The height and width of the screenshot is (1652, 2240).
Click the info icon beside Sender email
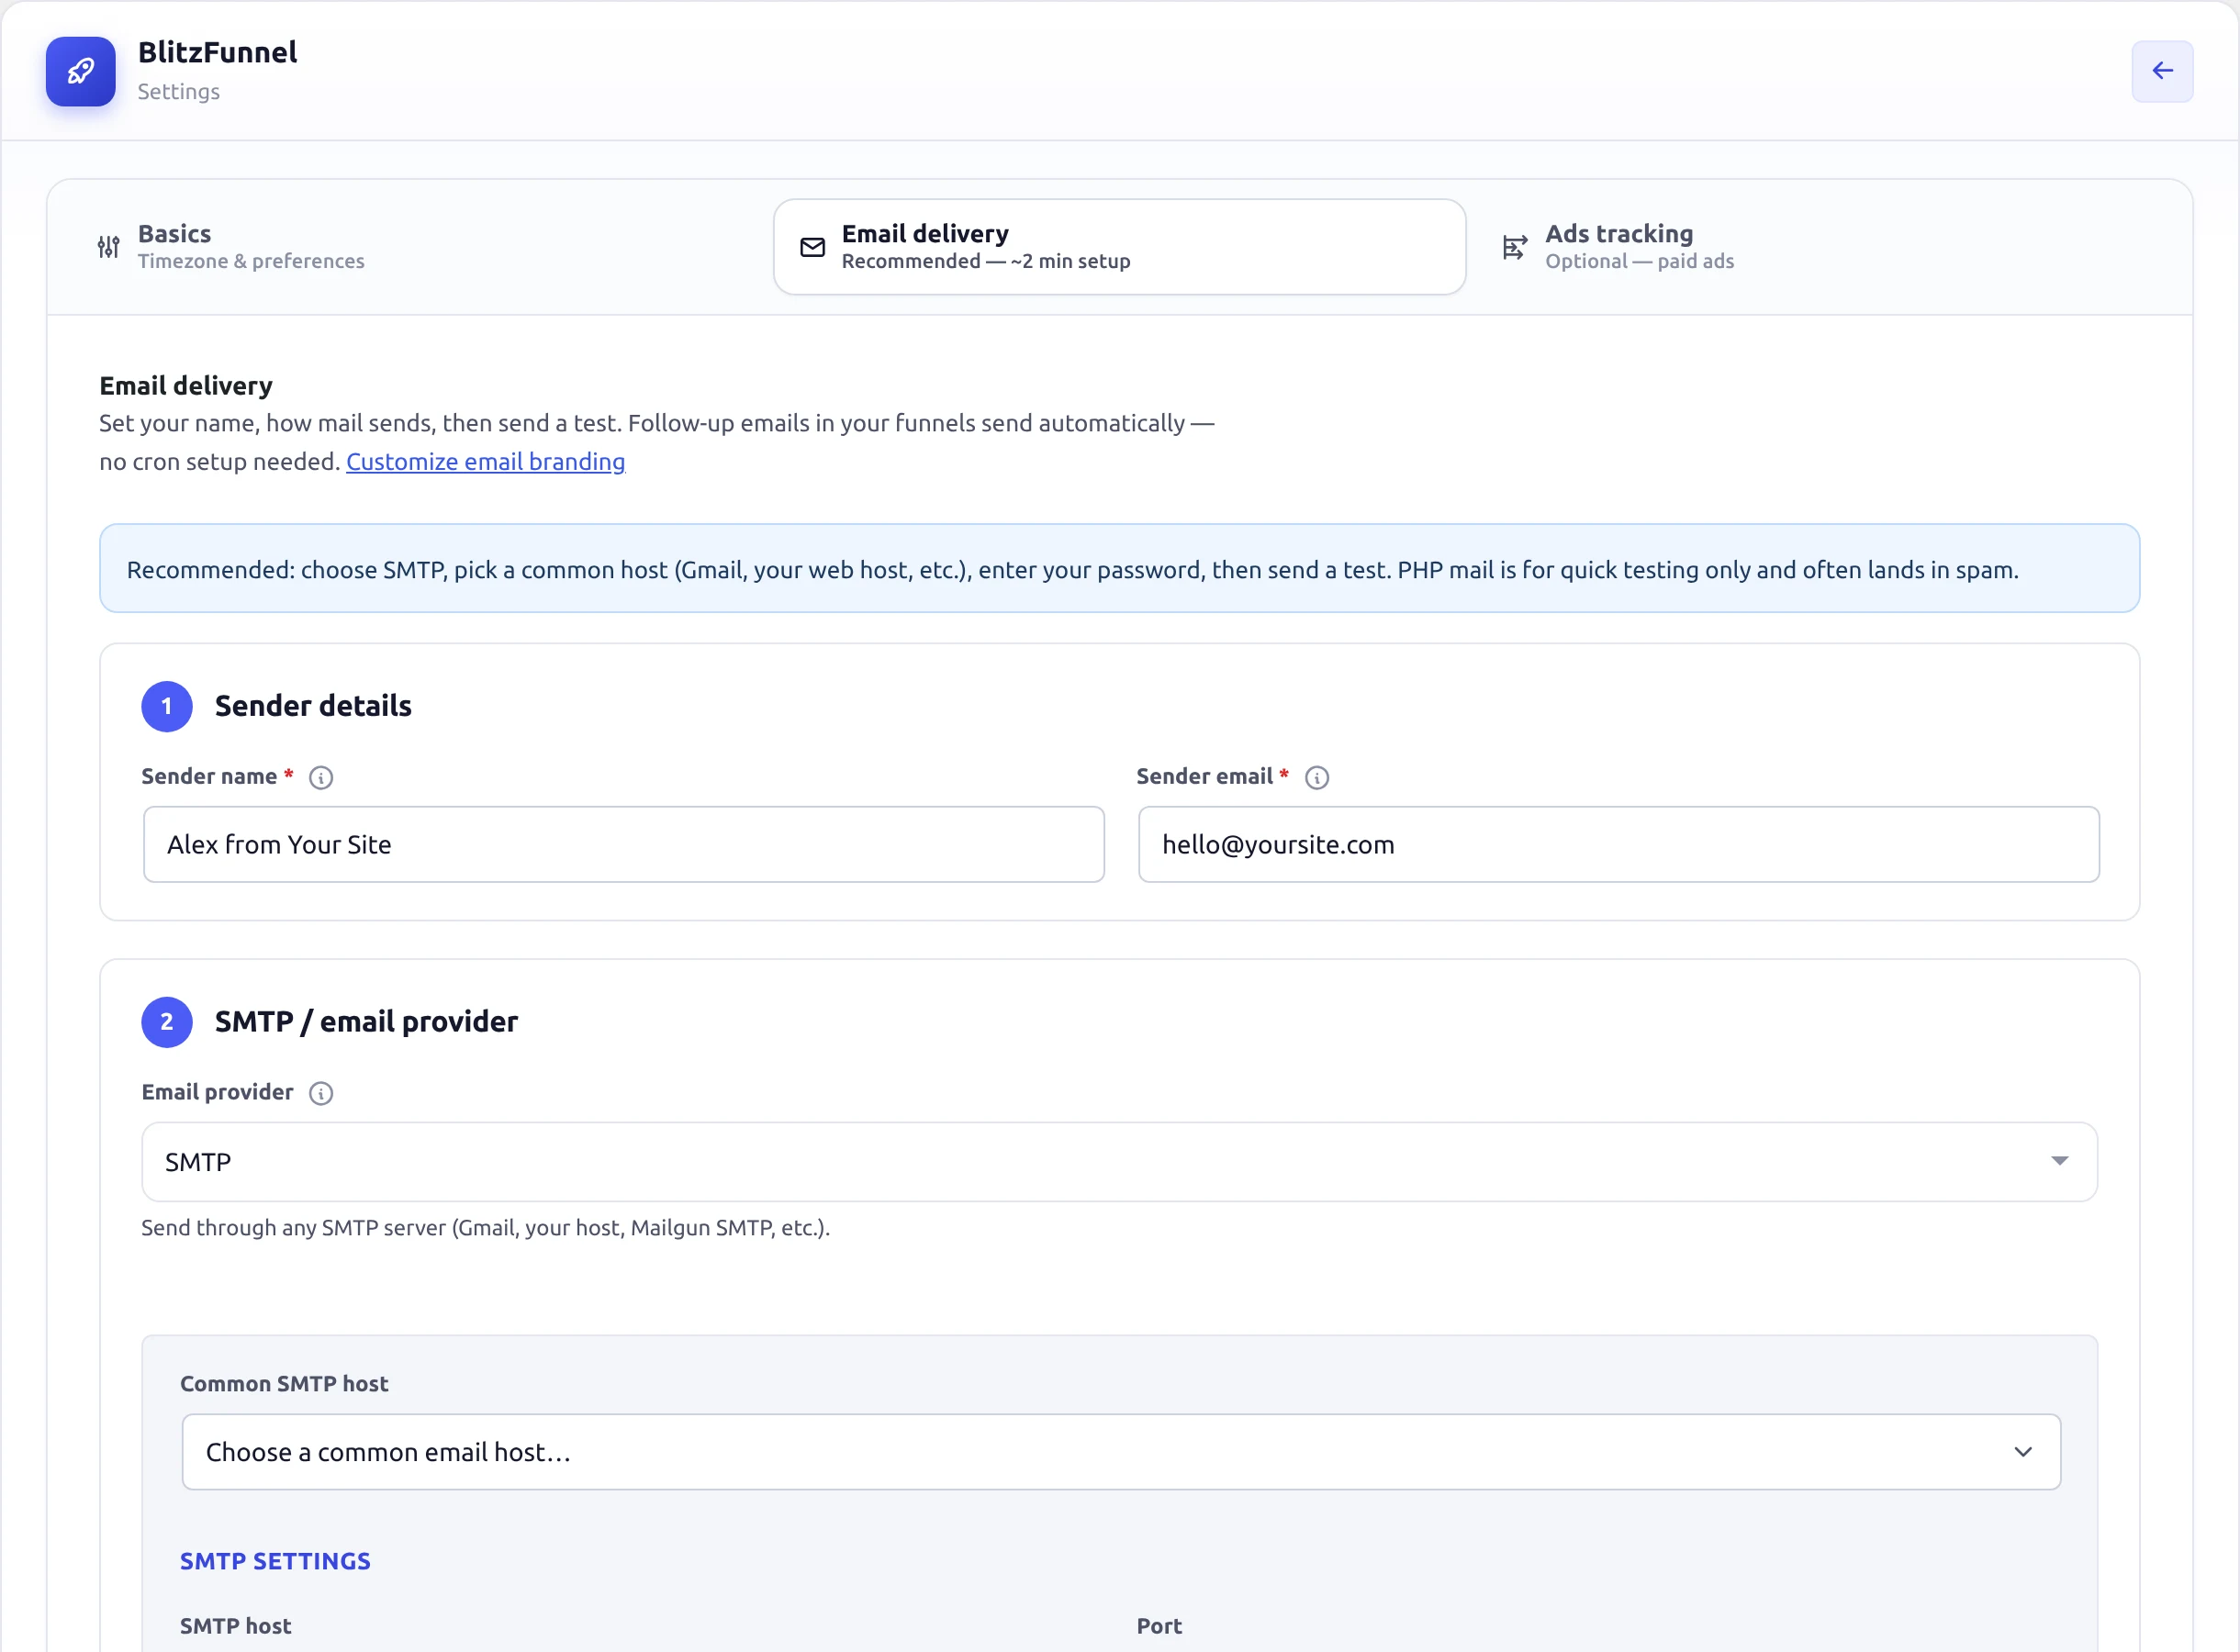coord(1317,777)
